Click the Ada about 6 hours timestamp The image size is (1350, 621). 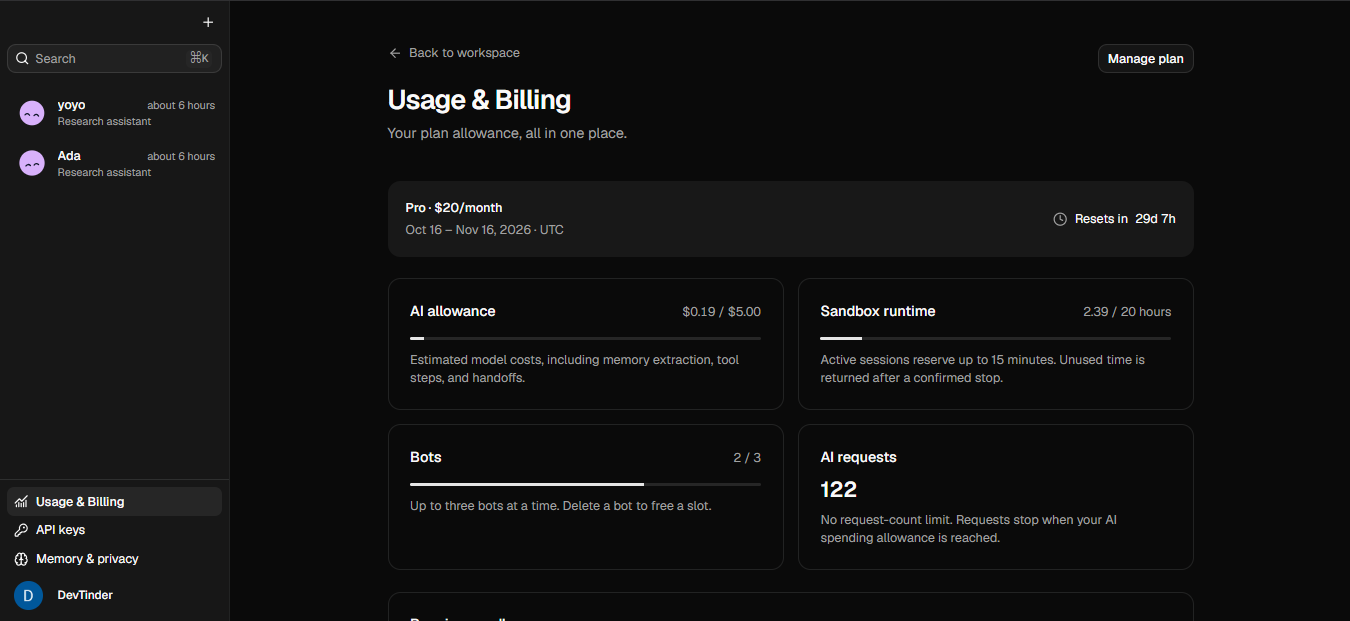181,157
